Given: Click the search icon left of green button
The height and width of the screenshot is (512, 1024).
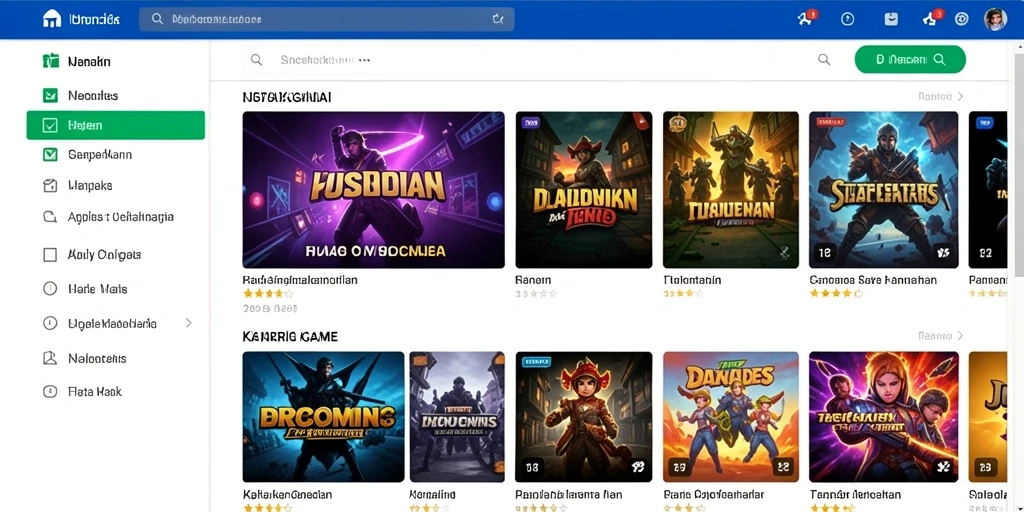Looking at the screenshot, I should [824, 60].
